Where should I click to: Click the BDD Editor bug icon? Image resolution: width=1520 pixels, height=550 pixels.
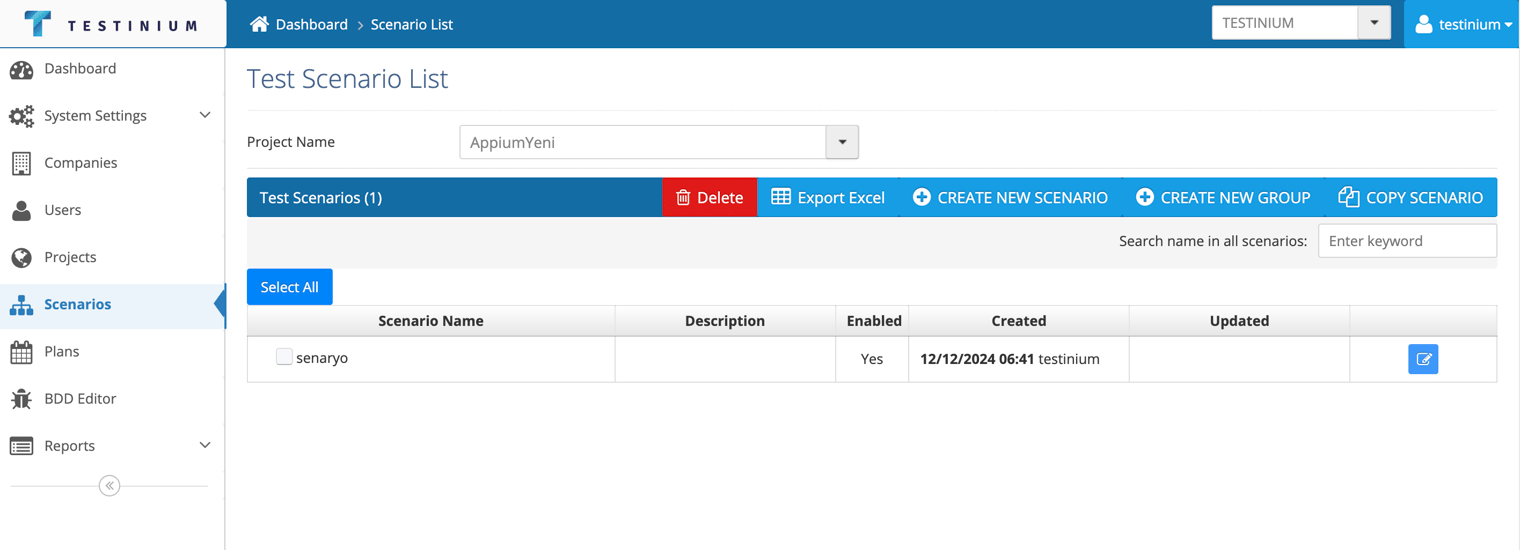(x=21, y=399)
